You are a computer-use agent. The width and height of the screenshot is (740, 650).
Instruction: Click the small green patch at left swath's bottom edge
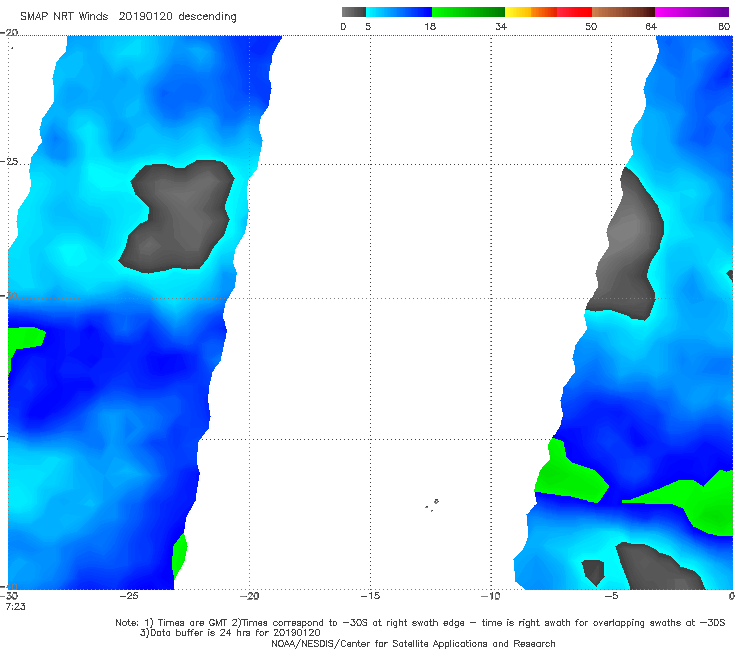pos(179,555)
